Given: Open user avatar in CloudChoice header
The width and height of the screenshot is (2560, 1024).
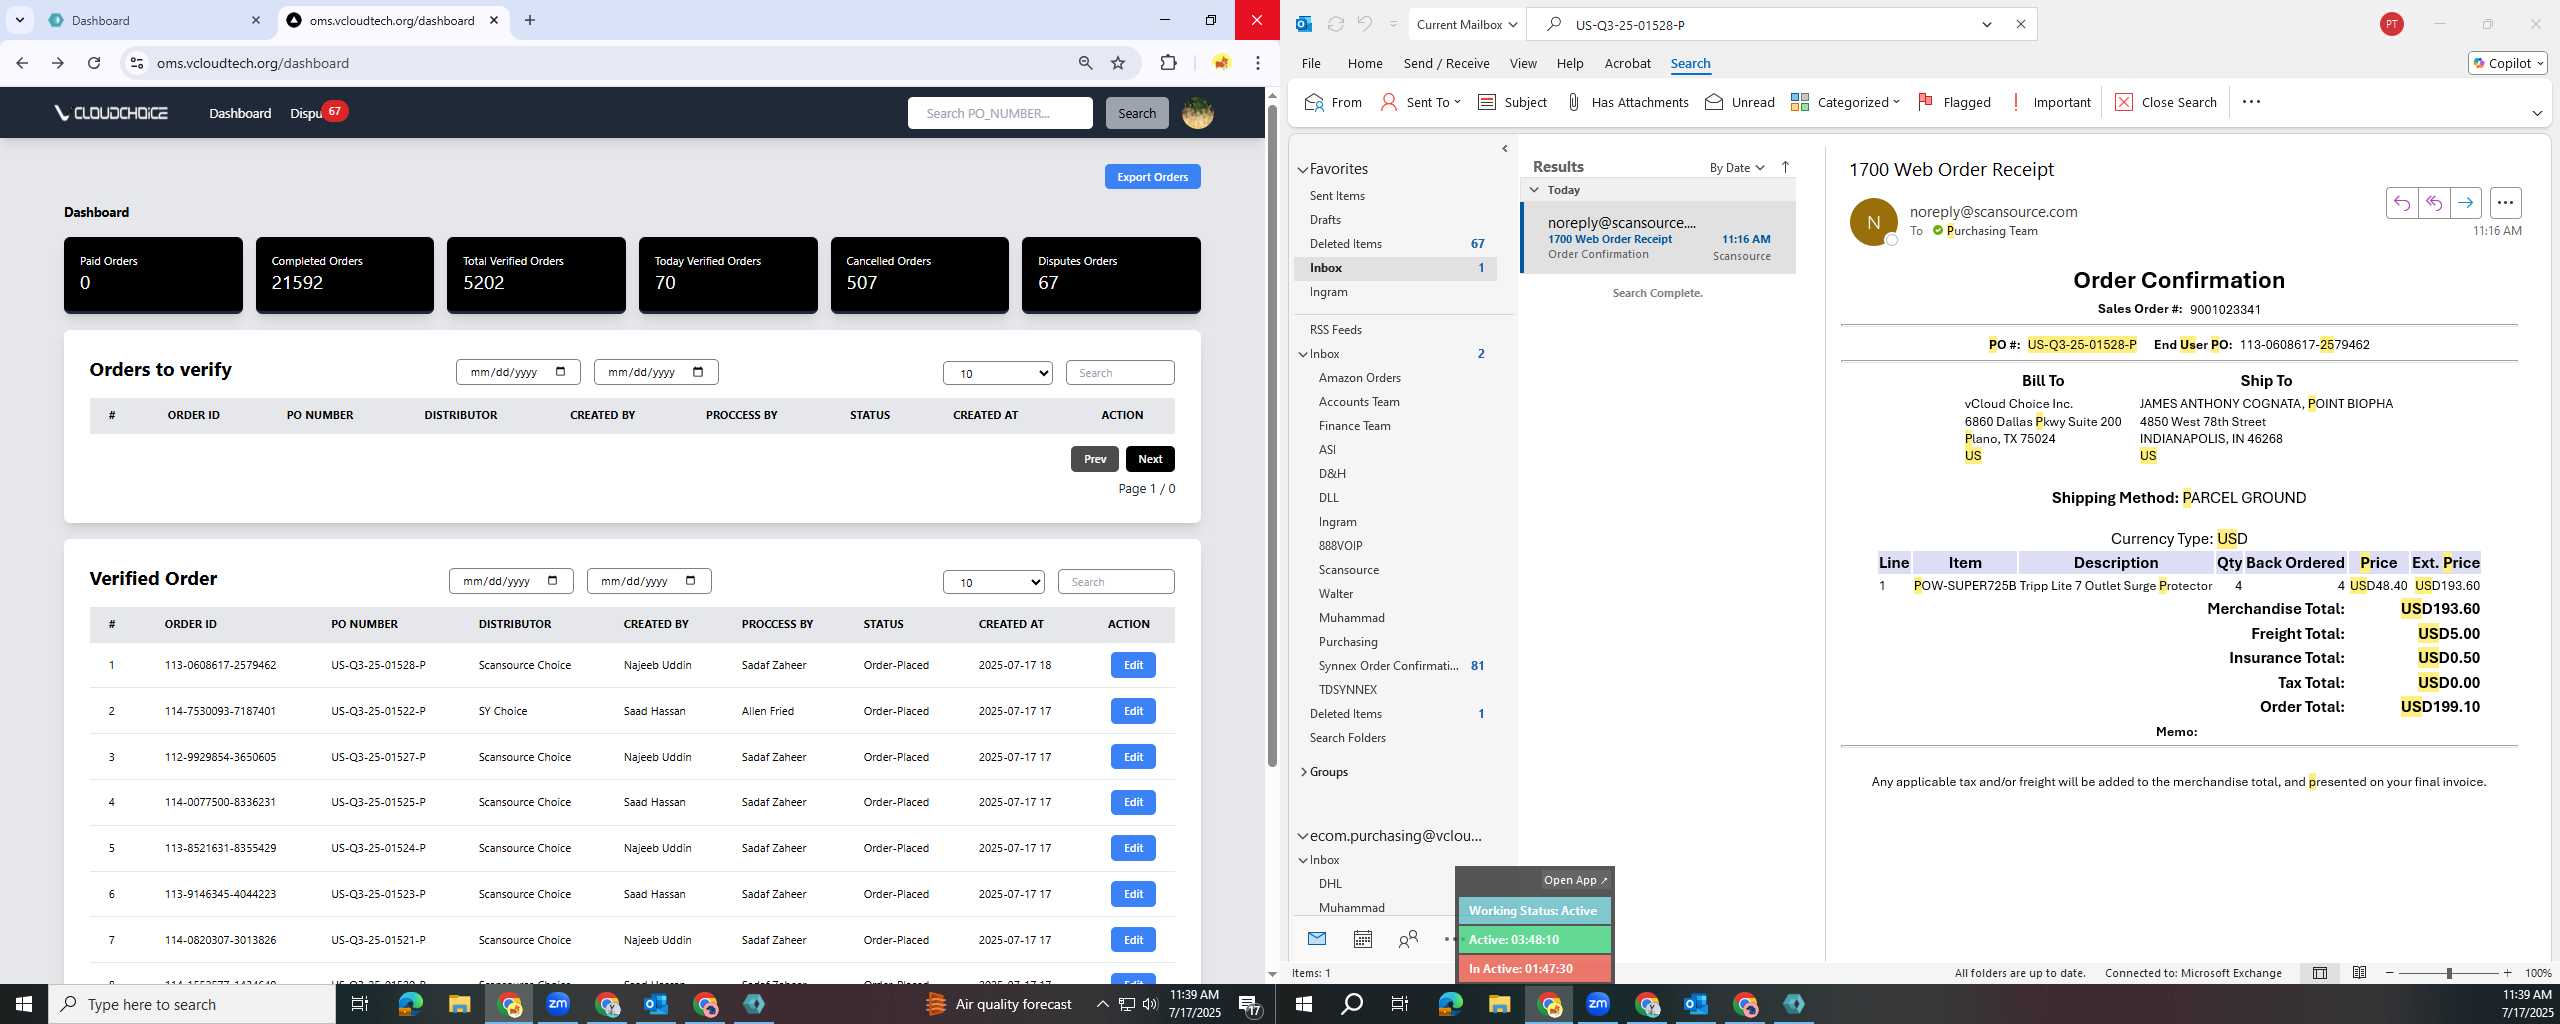Looking at the screenshot, I should tap(1198, 113).
